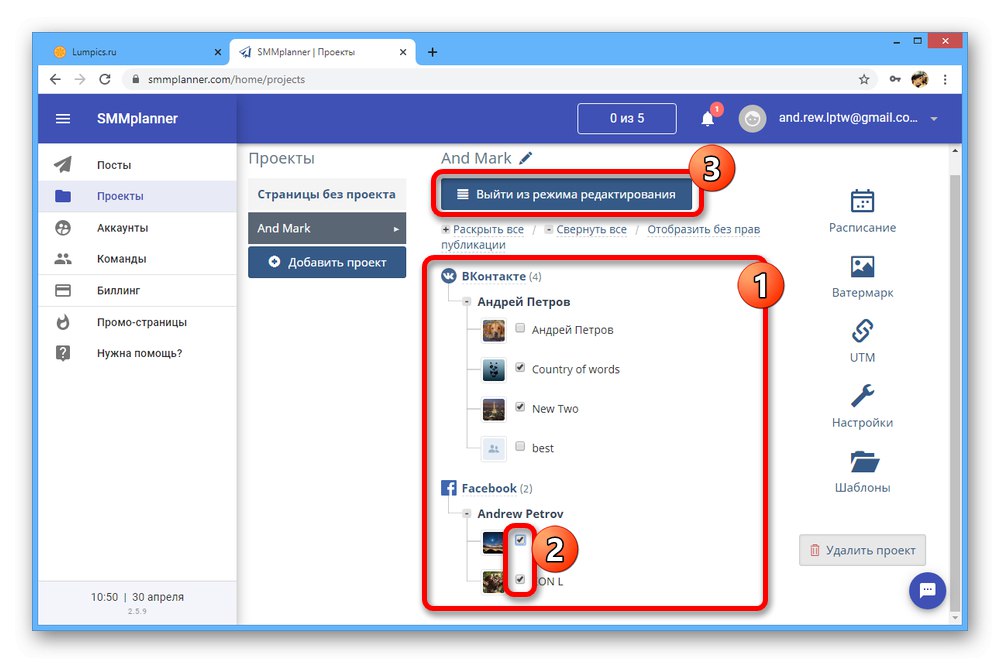This screenshot has width=1000, height=663.
Task: Open Команды in the sidebar
Action: 137,259
